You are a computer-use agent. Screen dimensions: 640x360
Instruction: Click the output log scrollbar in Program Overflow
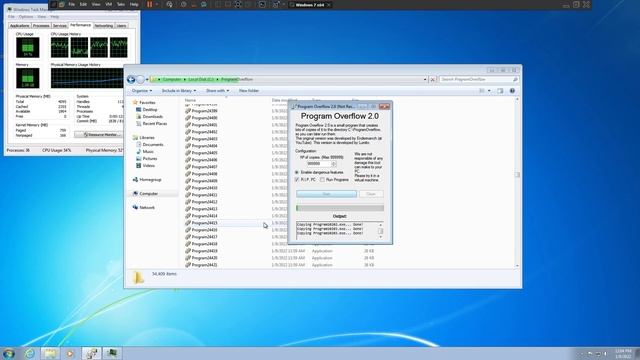click(x=380, y=231)
